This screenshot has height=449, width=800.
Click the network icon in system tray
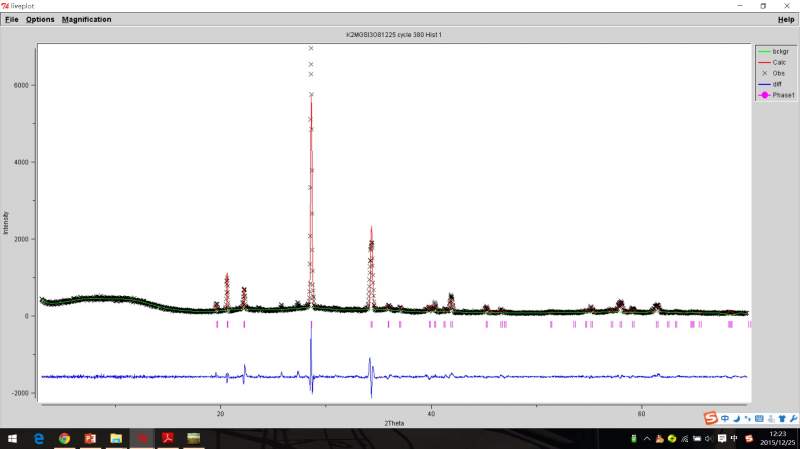[x=685, y=439]
